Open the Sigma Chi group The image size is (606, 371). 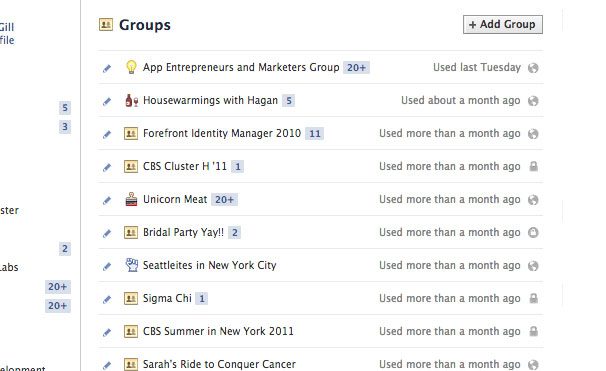pyautogui.click(x=167, y=298)
